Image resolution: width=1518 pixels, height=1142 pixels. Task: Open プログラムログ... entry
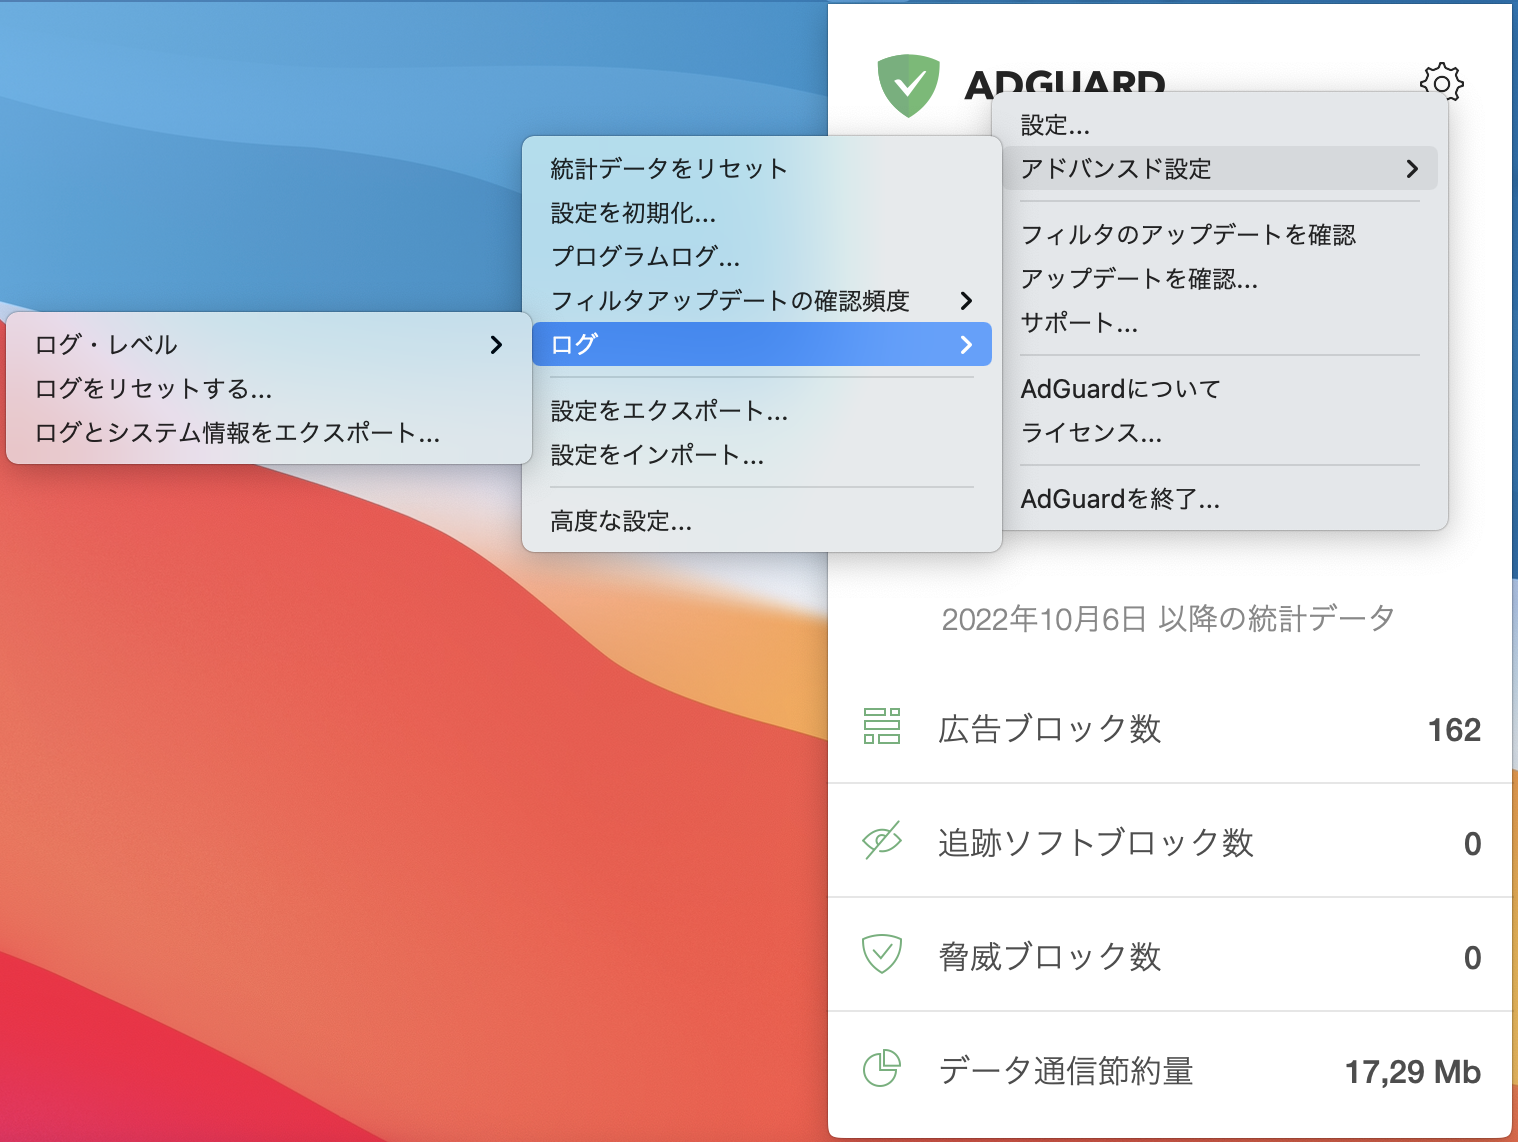(x=762, y=256)
